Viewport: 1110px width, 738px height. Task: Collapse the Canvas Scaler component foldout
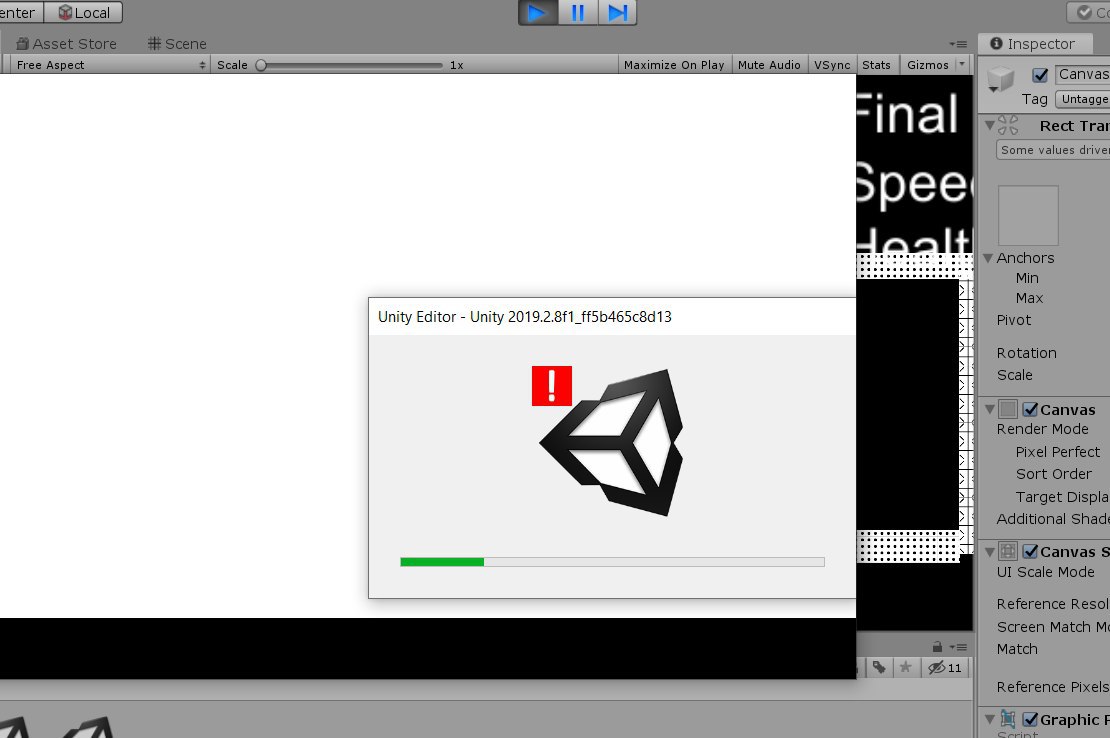[990, 551]
